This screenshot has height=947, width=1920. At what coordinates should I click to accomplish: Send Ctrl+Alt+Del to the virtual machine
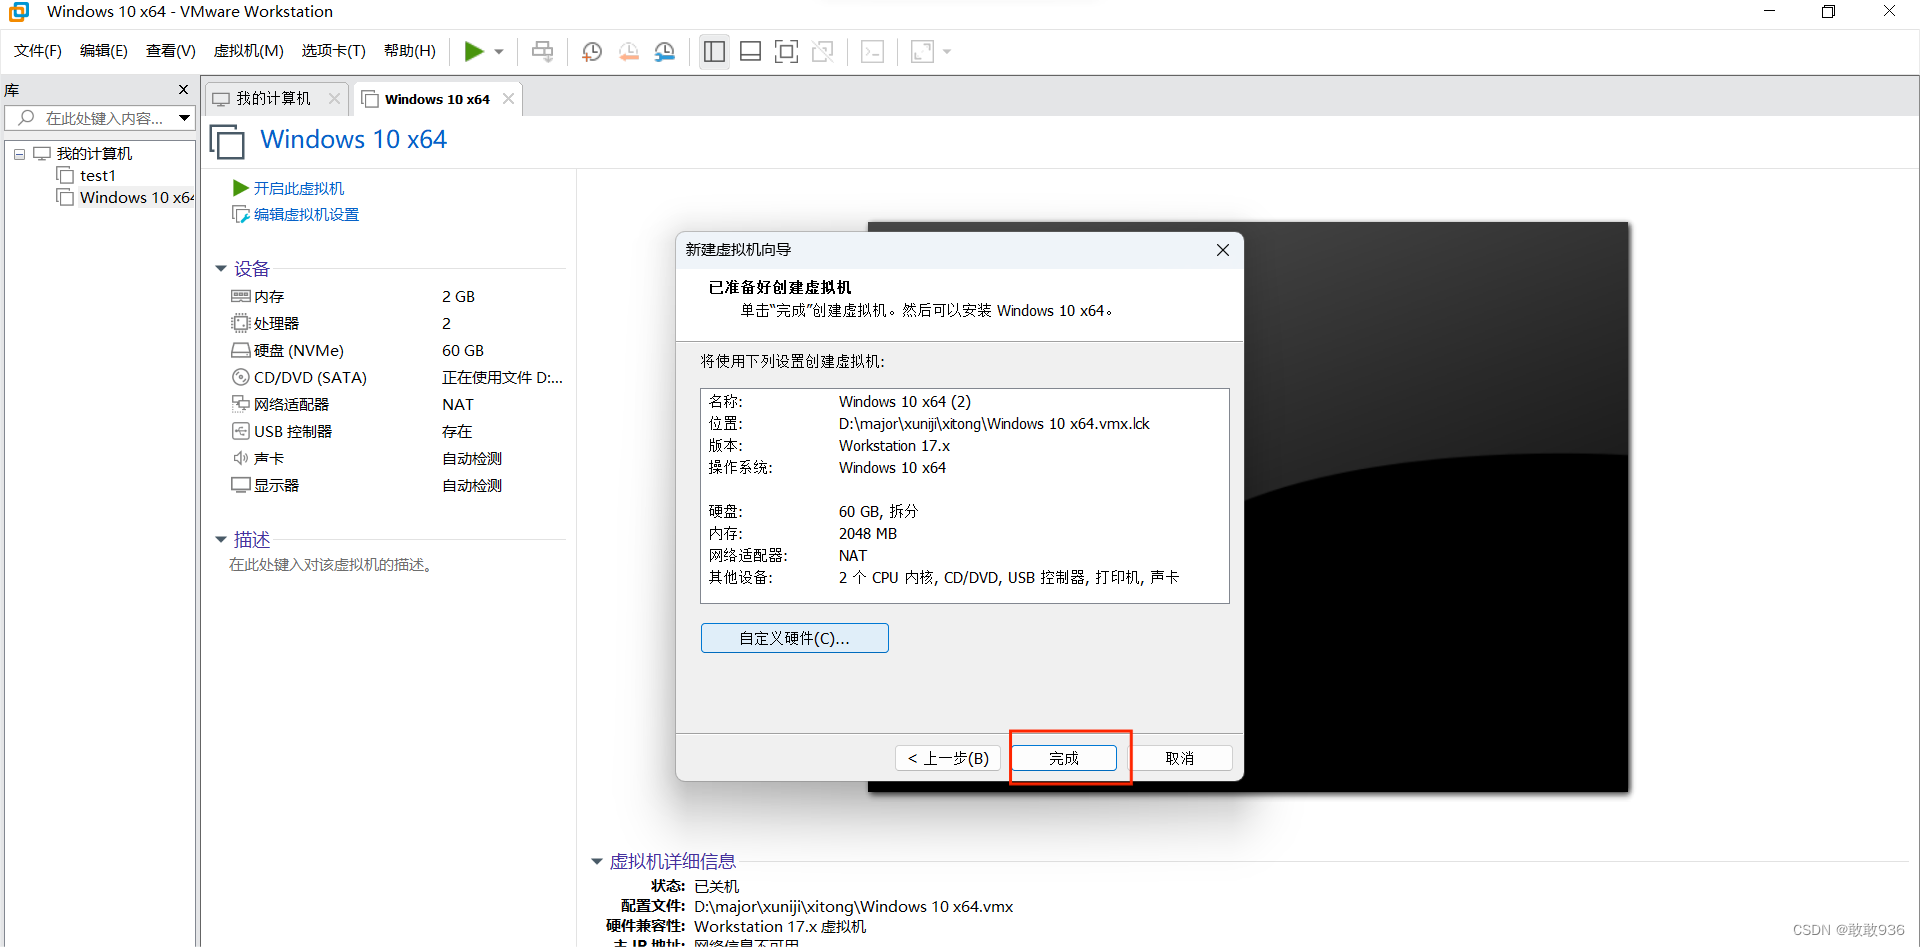(x=542, y=51)
